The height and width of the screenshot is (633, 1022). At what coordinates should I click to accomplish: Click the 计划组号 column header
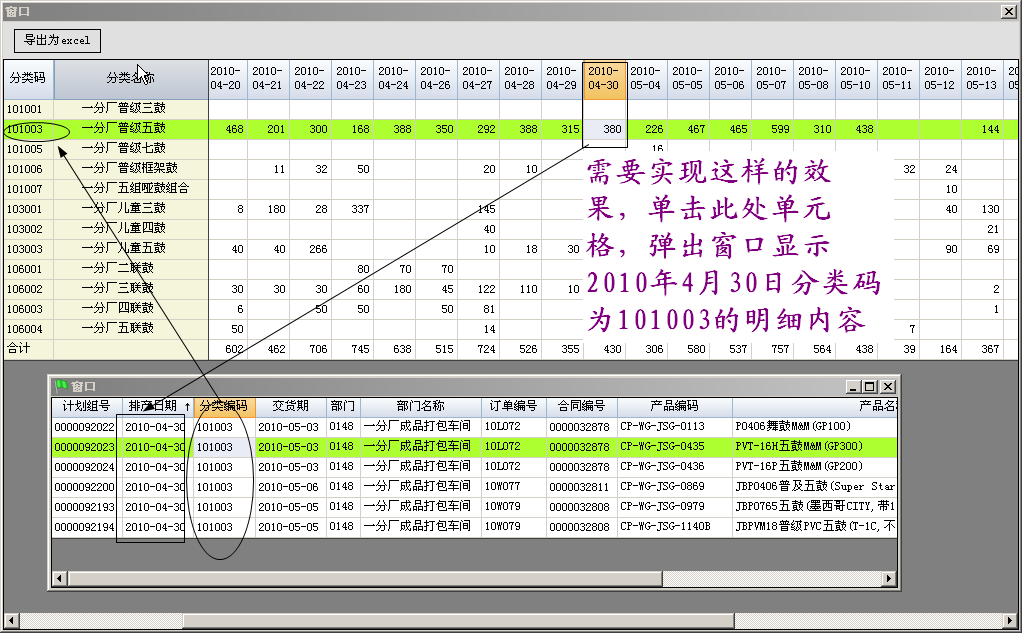click(87, 406)
